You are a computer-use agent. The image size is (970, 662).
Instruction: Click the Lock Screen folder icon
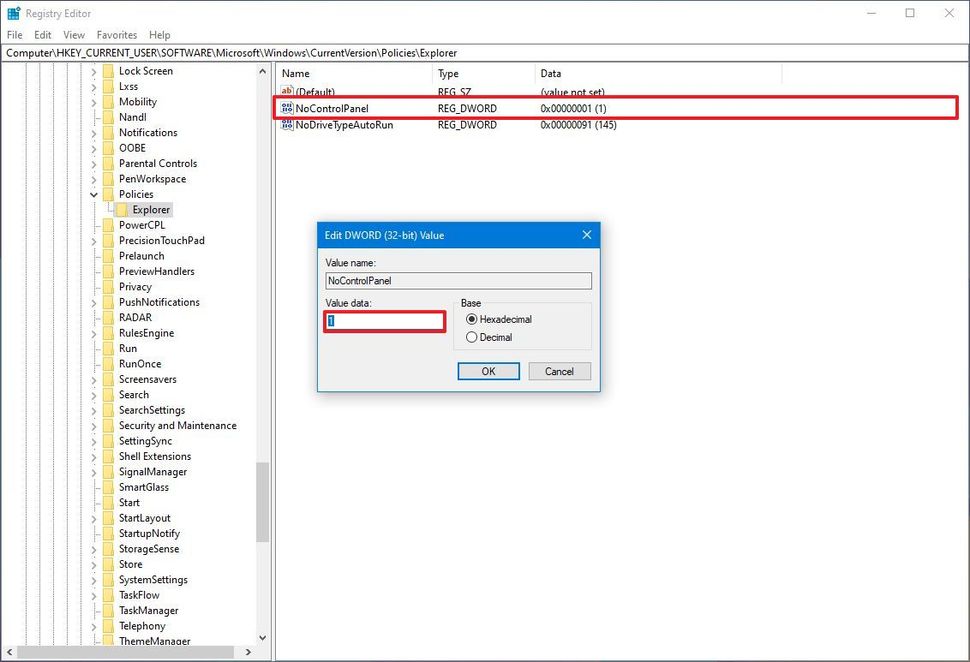point(110,71)
